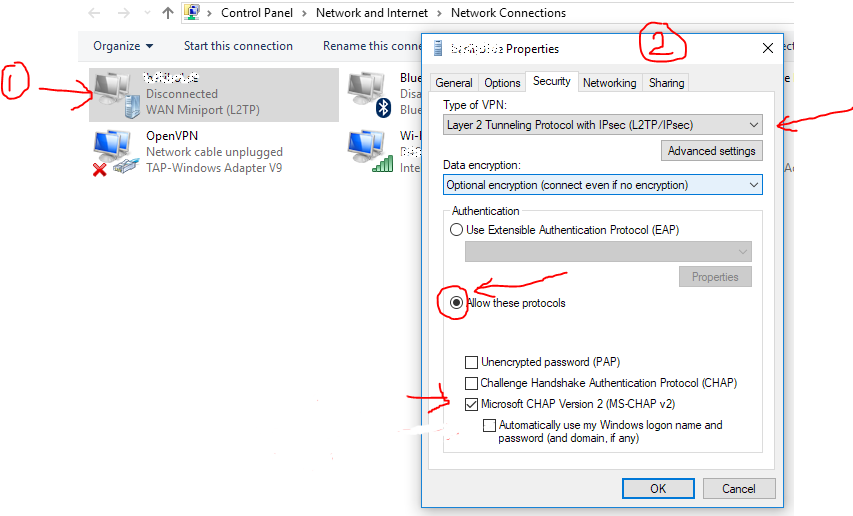Click the Properties dialog title bar icon
853x516 pixels.
438,48
